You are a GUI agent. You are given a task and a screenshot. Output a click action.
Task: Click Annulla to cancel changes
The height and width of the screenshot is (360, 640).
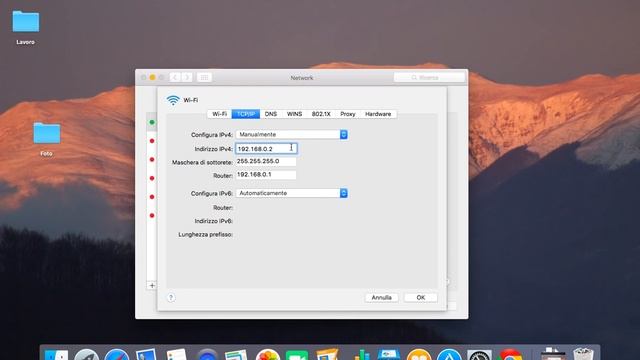pyautogui.click(x=382, y=298)
